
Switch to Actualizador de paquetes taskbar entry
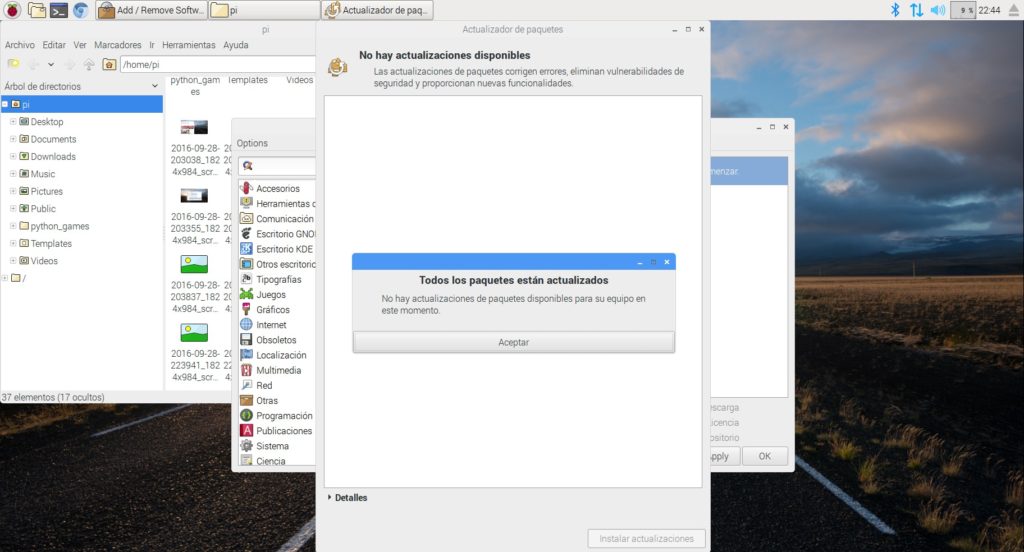(x=377, y=10)
